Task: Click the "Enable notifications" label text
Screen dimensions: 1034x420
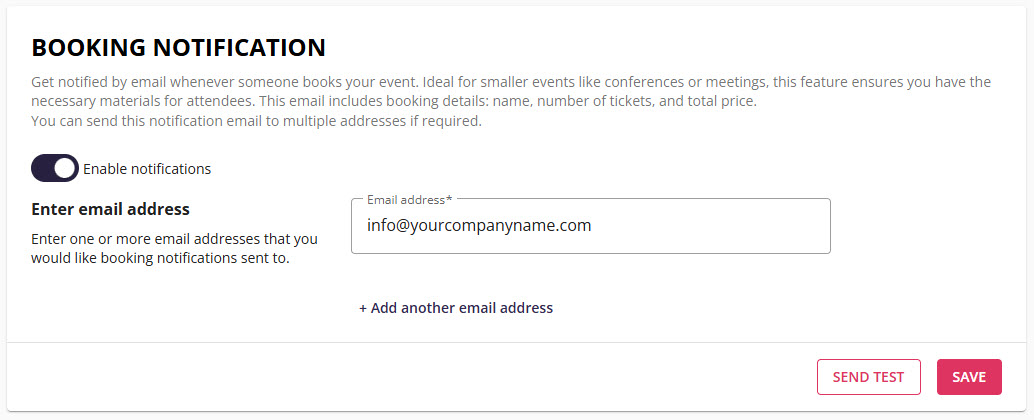Action: [147, 169]
